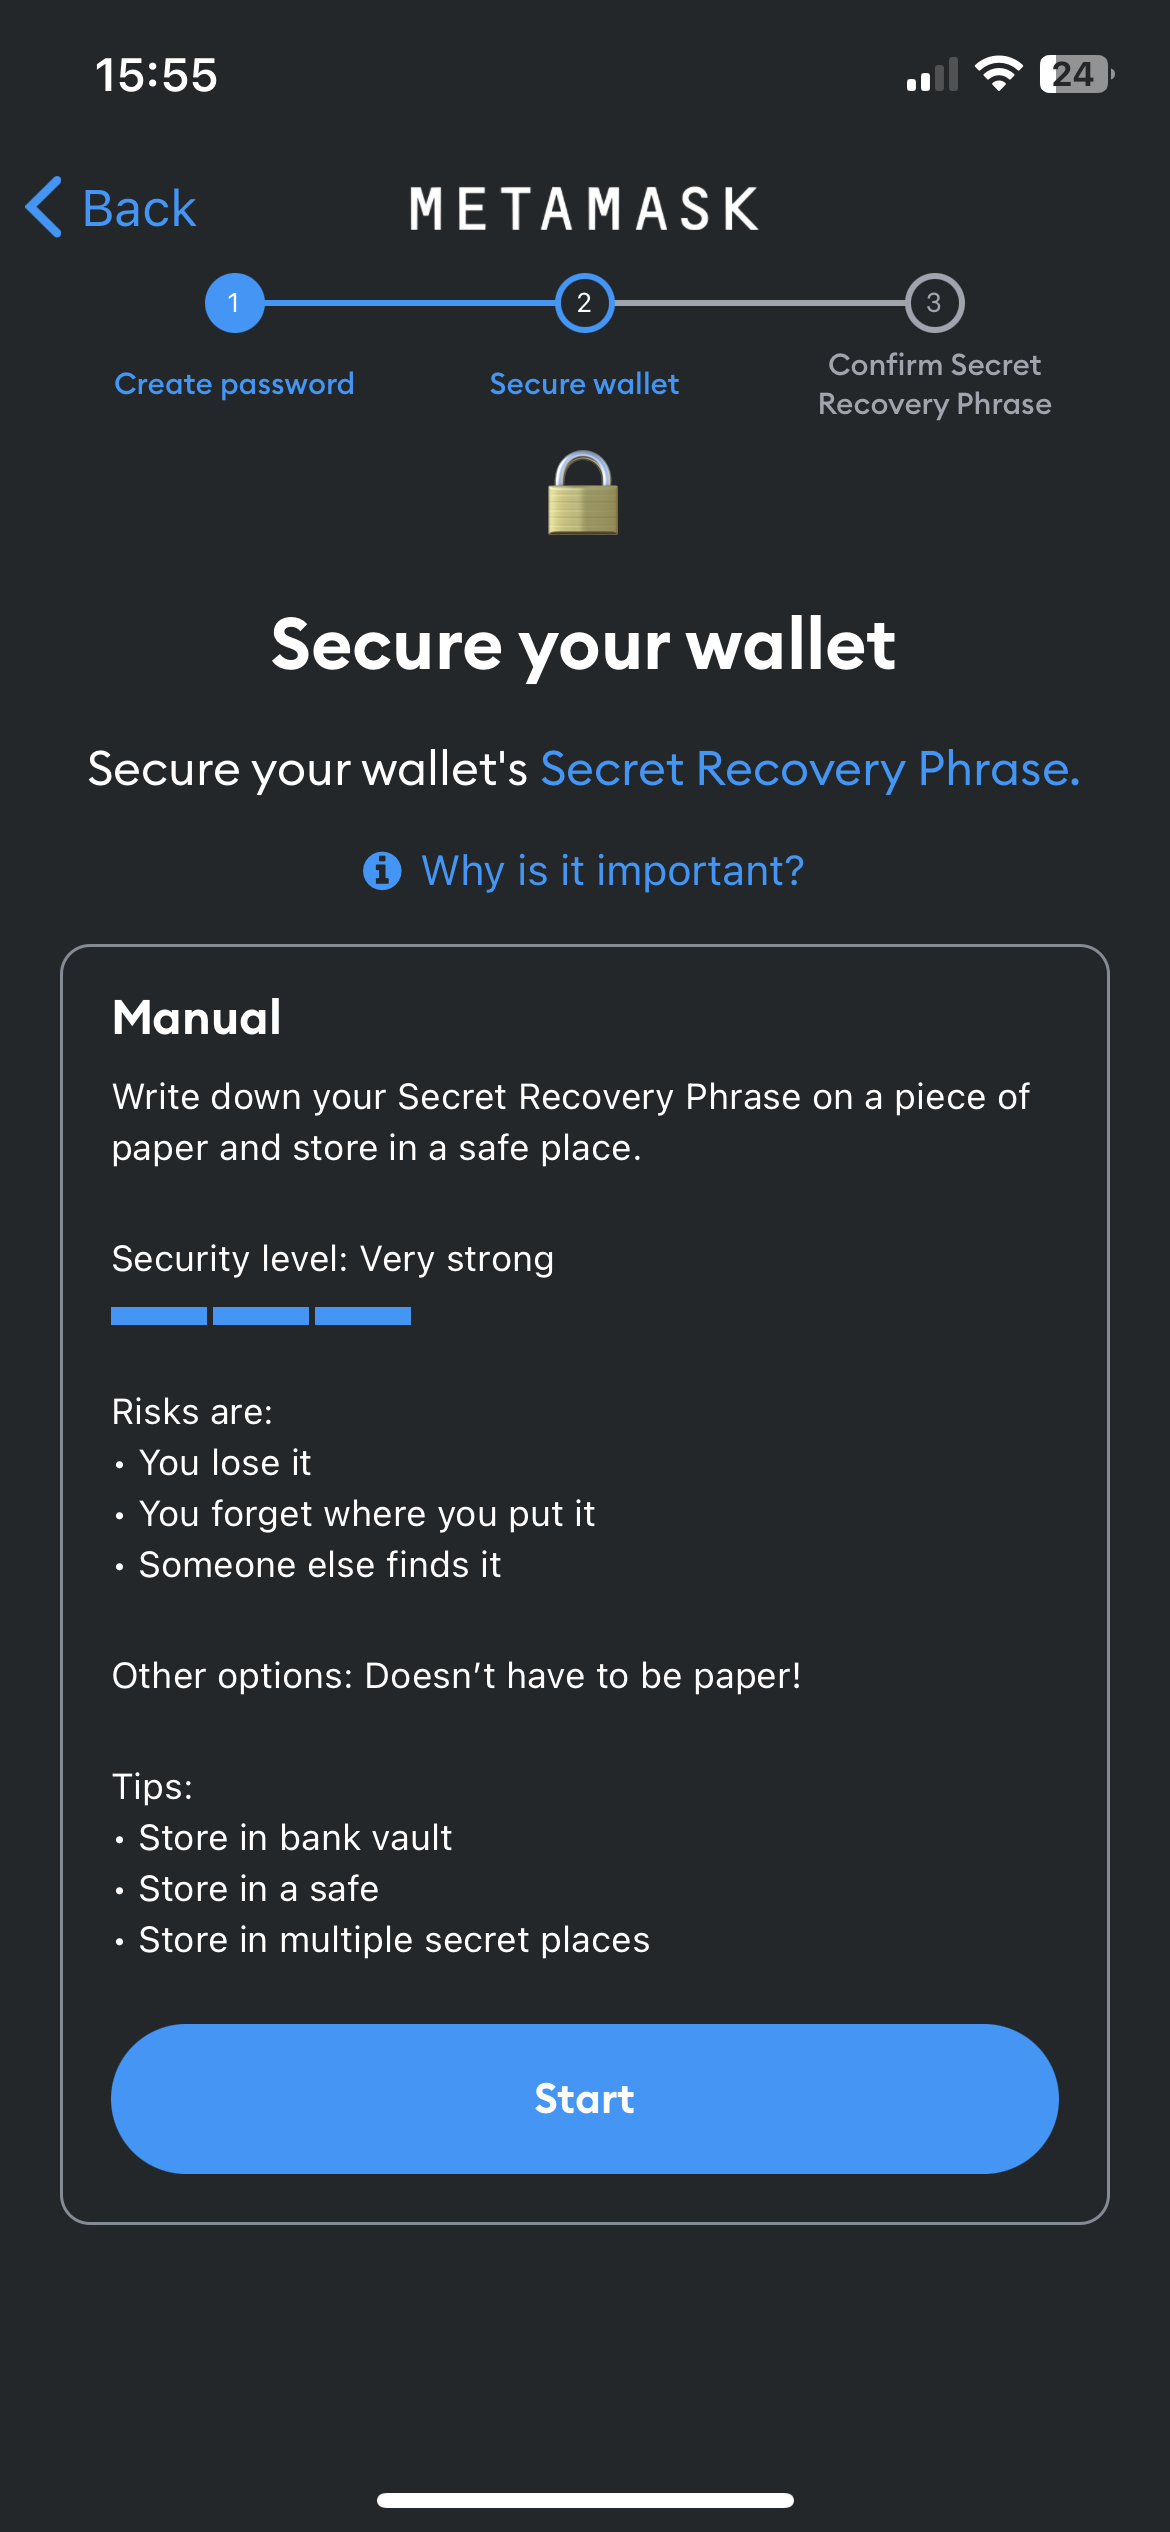Viewport: 1170px width, 2532px height.
Task: Tap the Manual card heading
Action: click(x=197, y=1017)
